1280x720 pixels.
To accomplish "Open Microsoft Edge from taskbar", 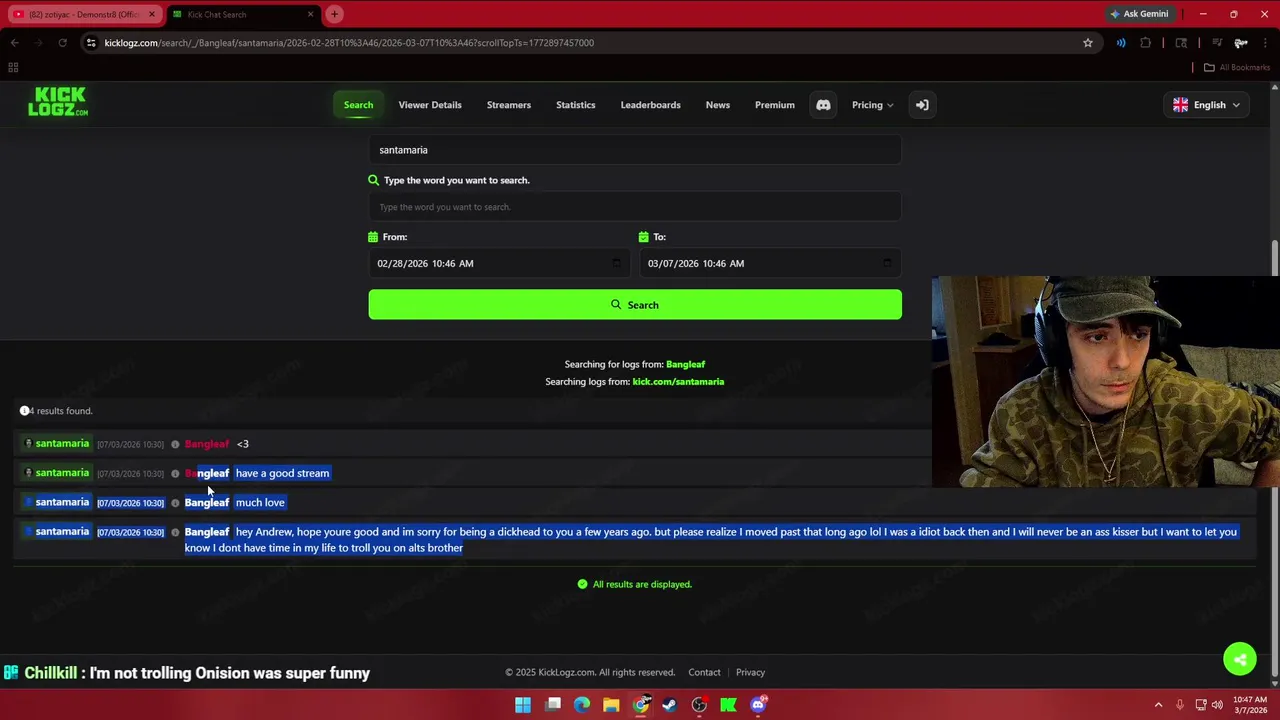I will pyautogui.click(x=582, y=705).
